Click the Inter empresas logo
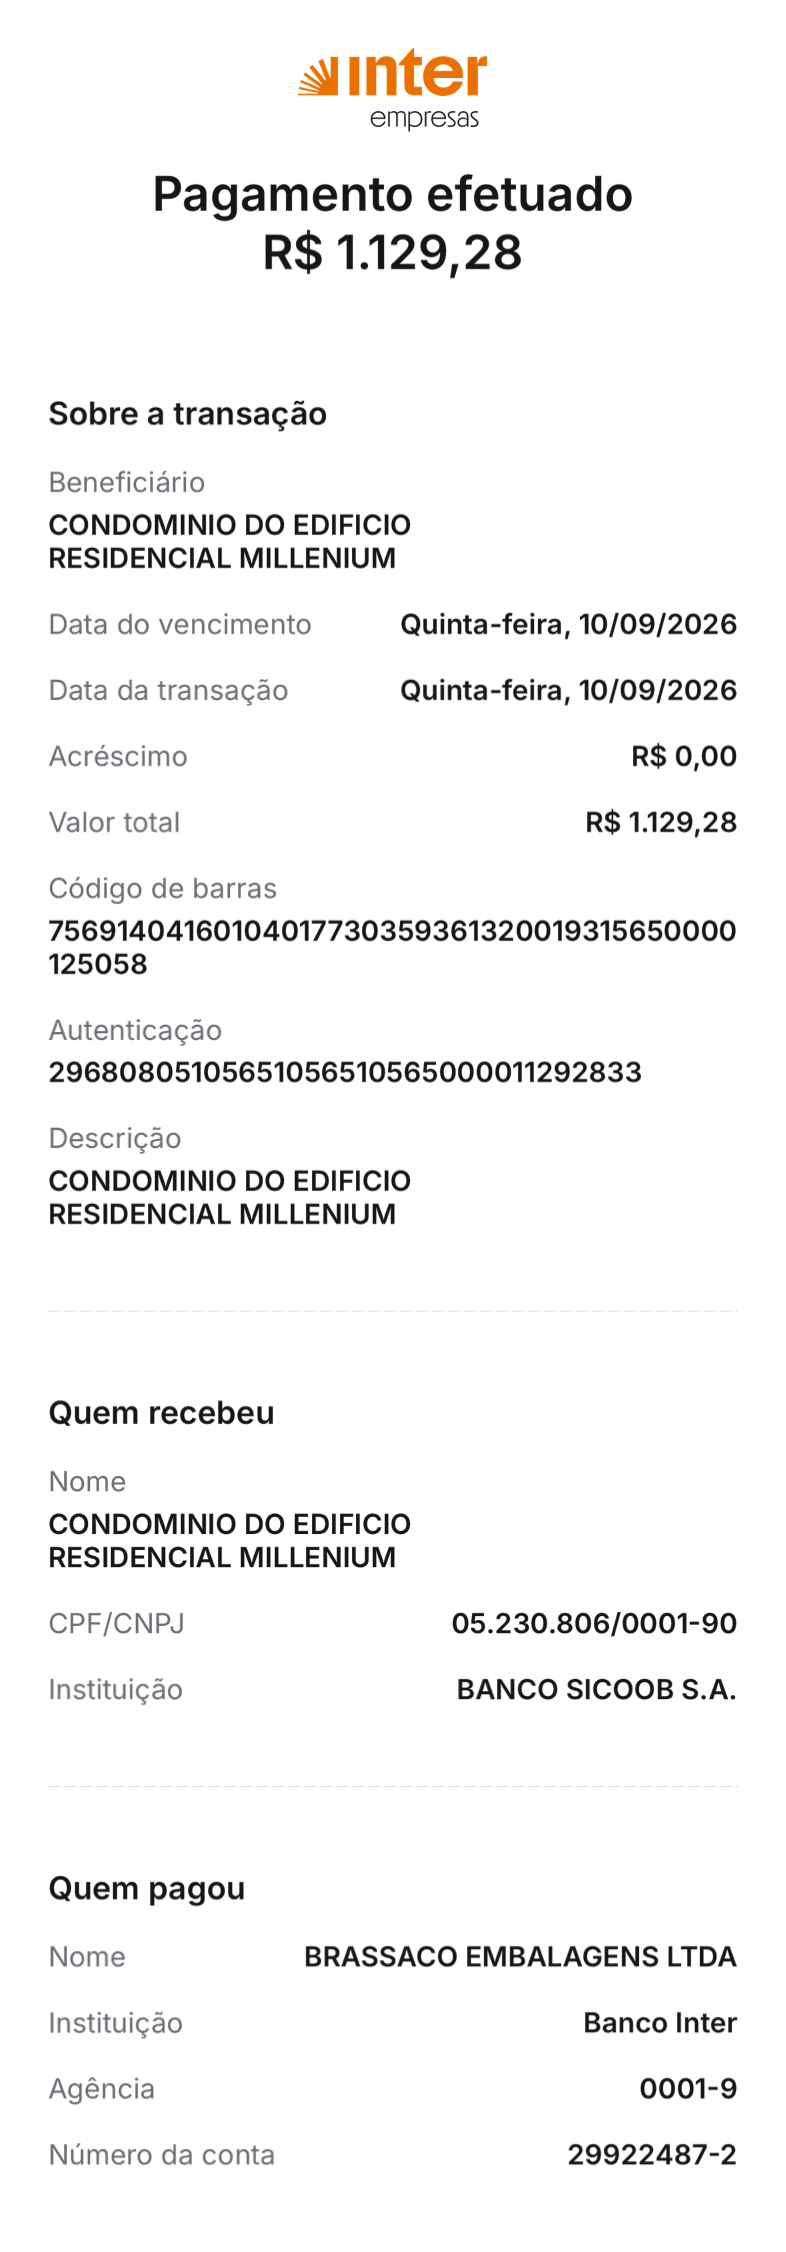The image size is (786, 2252). click(393, 90)
